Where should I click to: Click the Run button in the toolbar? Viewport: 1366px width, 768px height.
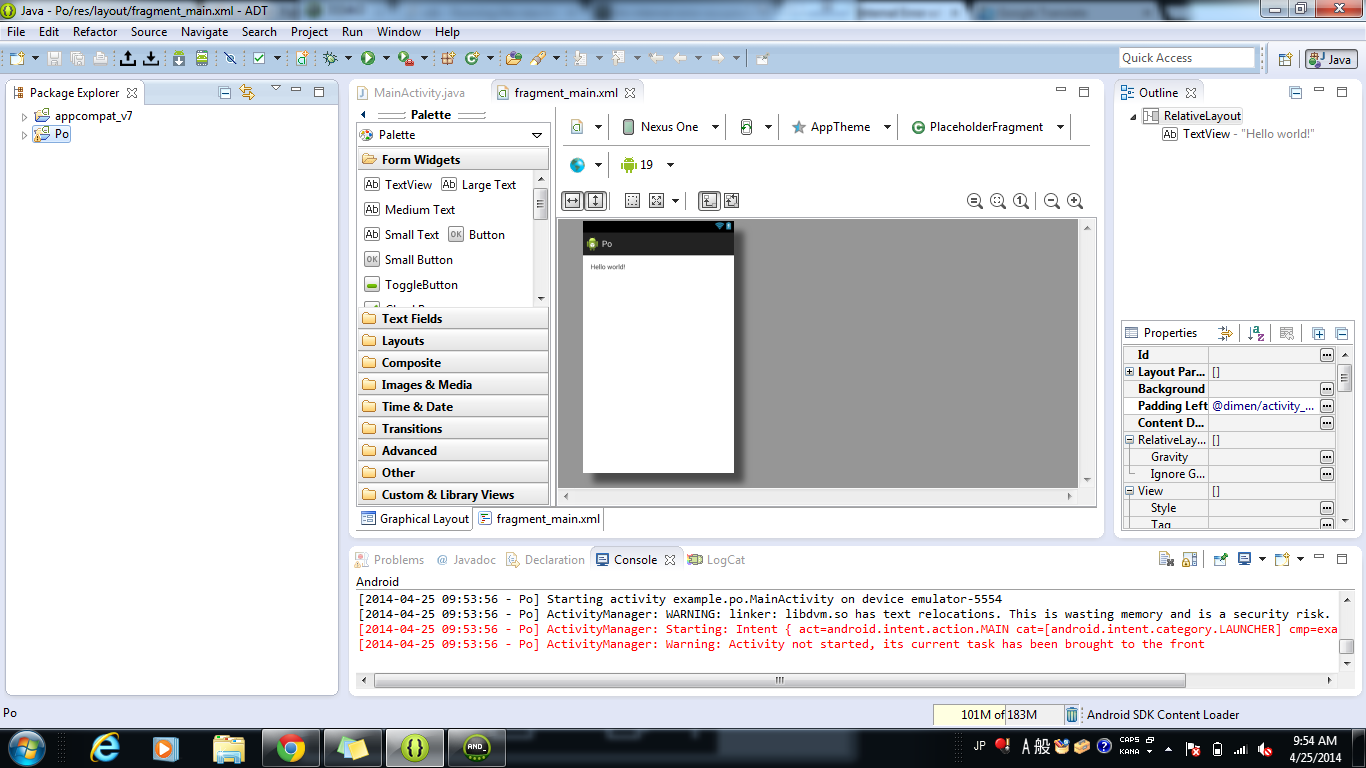[x=368, y=57]
